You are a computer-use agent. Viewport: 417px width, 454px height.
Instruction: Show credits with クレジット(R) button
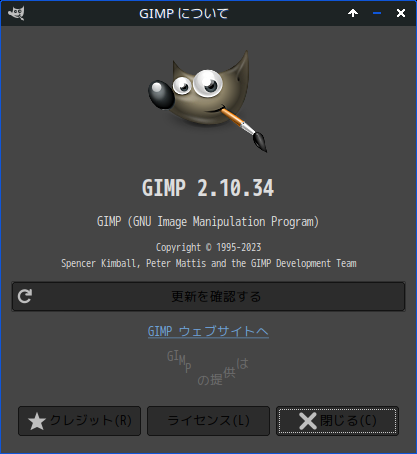[x=79, y=421]
